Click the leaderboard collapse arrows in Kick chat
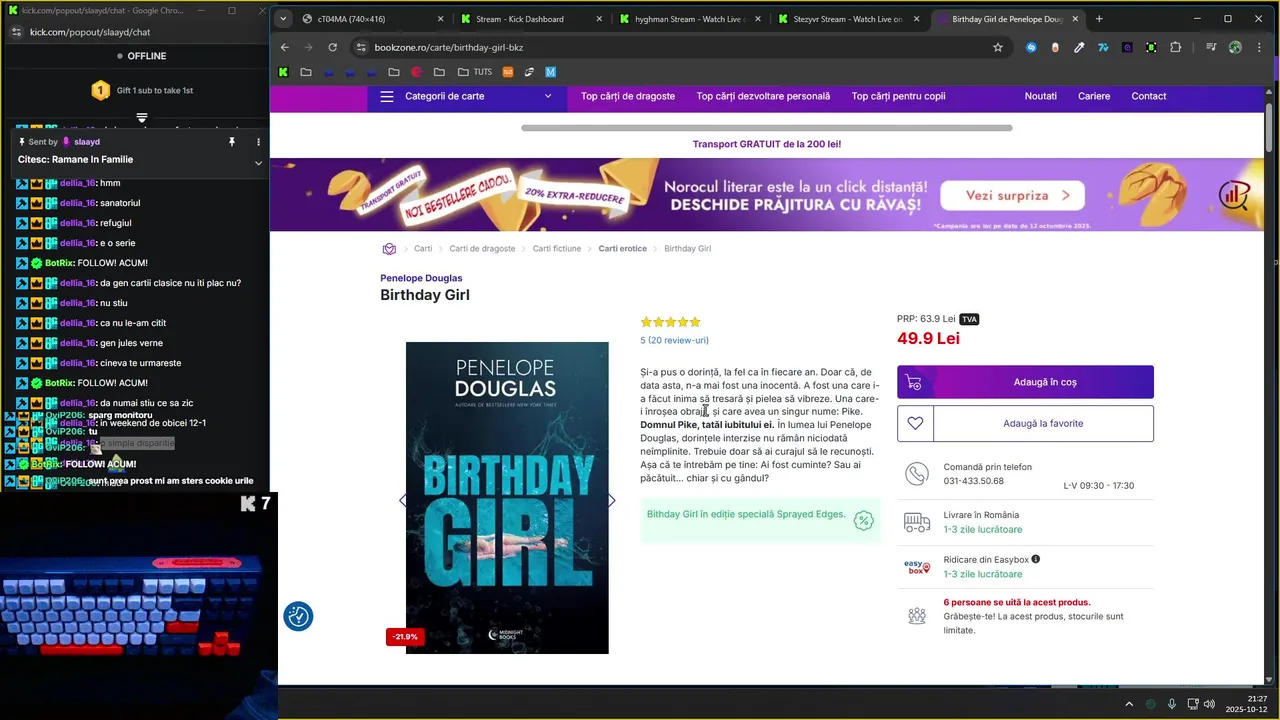 point(142,118)
